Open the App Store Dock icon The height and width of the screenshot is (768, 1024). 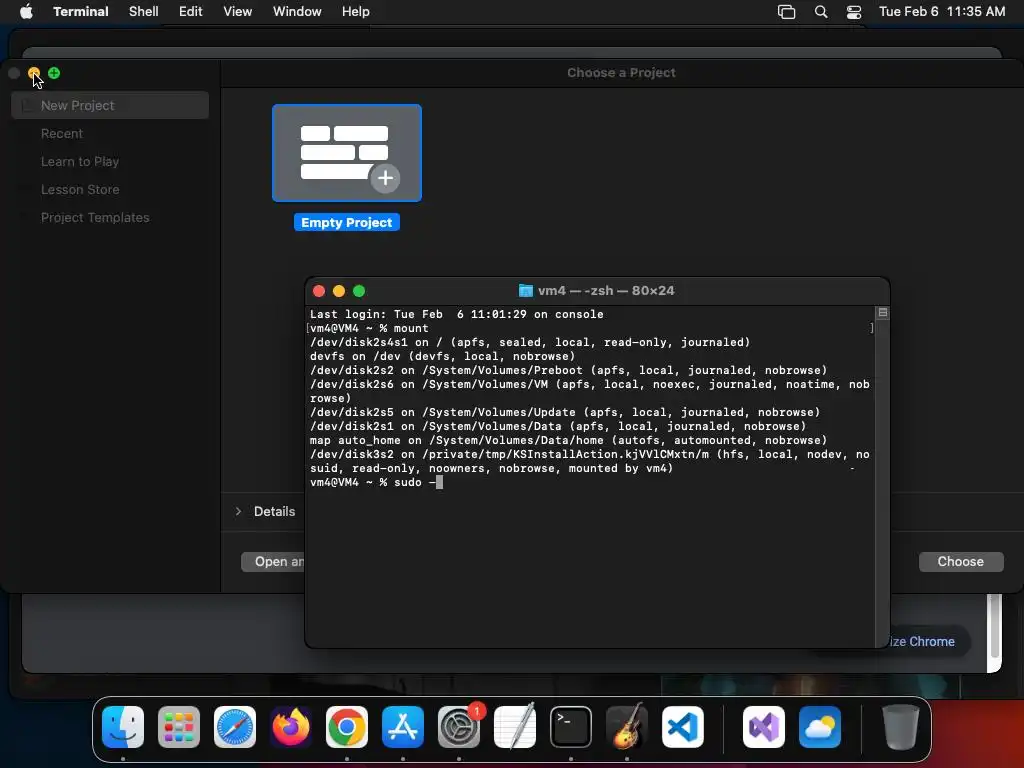click(403, 727)
